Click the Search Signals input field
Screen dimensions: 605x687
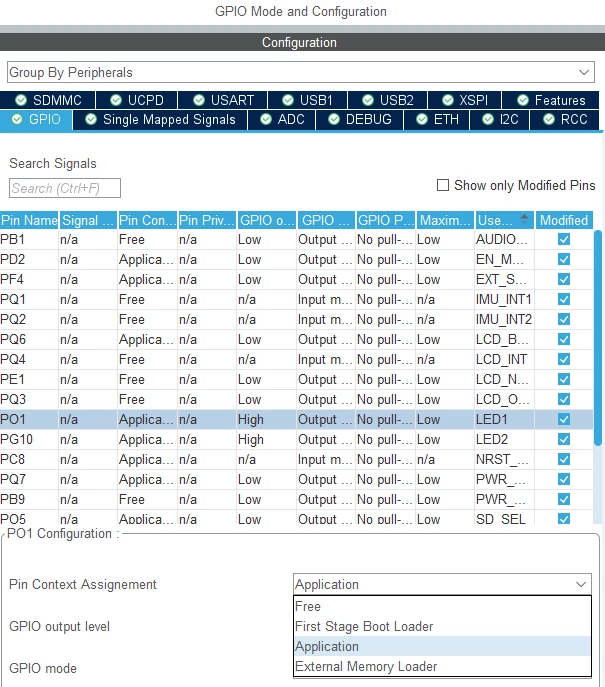[65, 188]
